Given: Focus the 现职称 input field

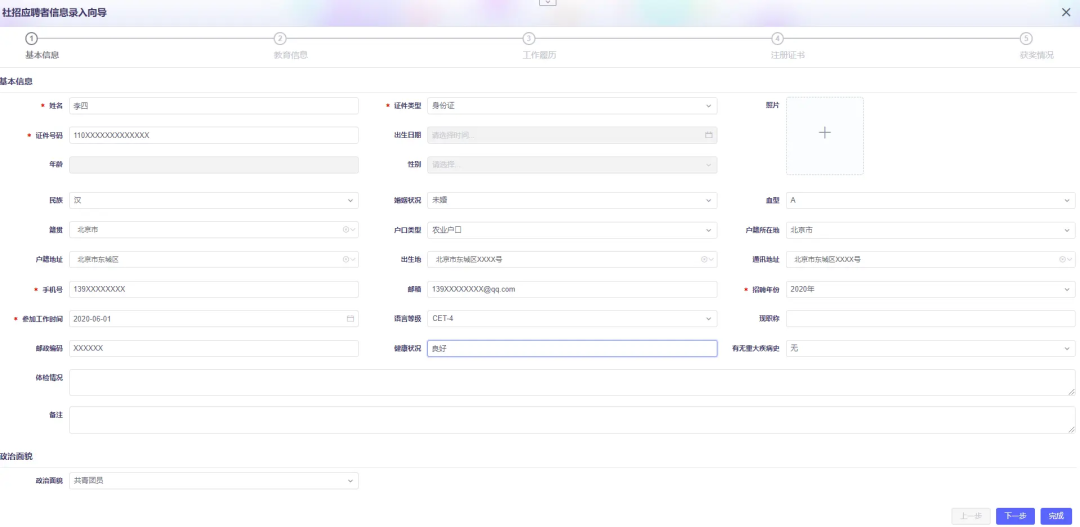Looking at the screenshot, I should coord(930,319).
